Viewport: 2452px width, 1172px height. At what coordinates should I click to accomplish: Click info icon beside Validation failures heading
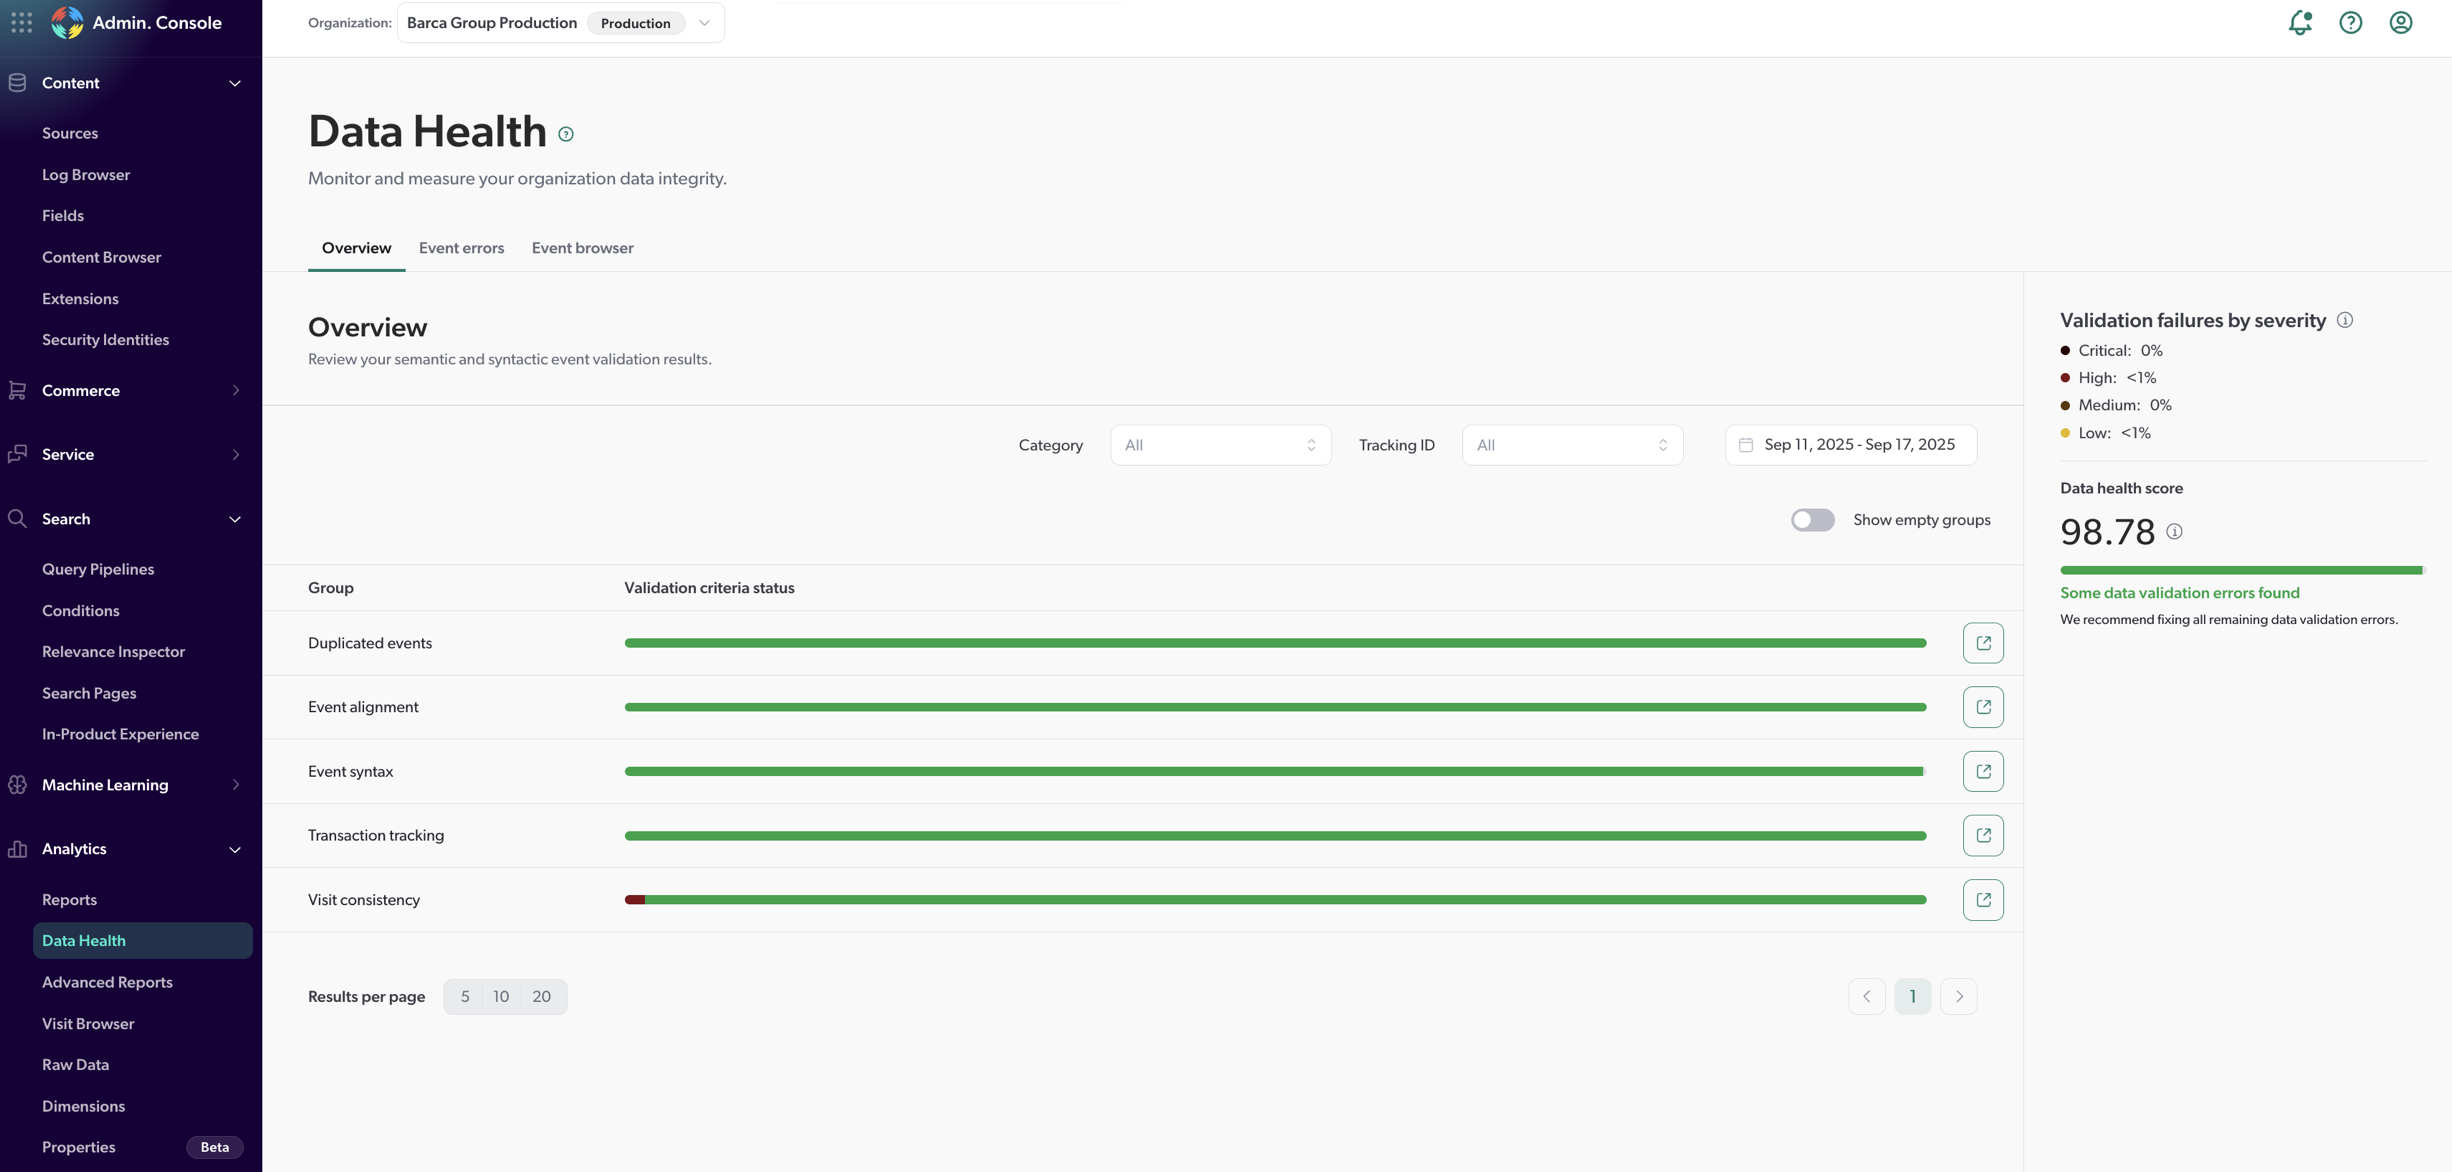tap(2345, 320)
